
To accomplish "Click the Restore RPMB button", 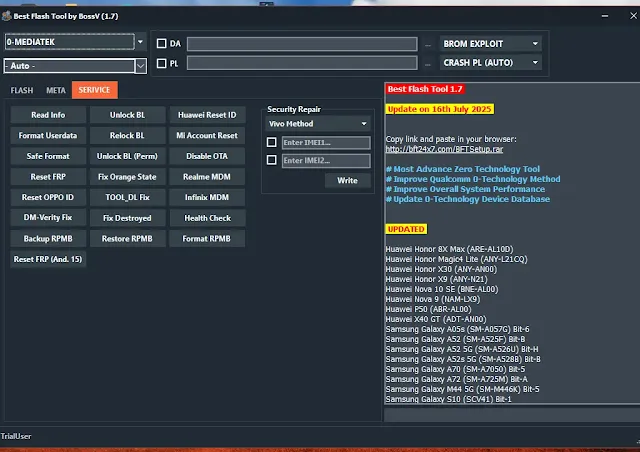I will pos(127,238).
